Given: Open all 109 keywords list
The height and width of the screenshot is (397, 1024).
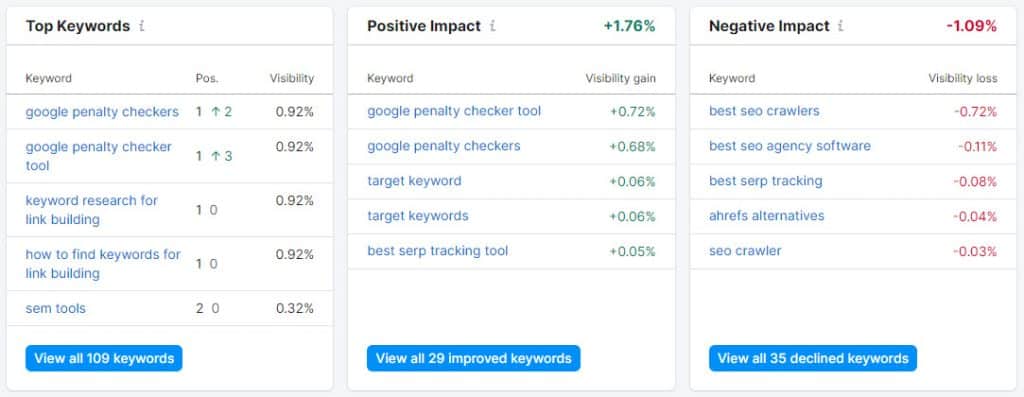Looking at the screenshot, I should coord(104,358).
